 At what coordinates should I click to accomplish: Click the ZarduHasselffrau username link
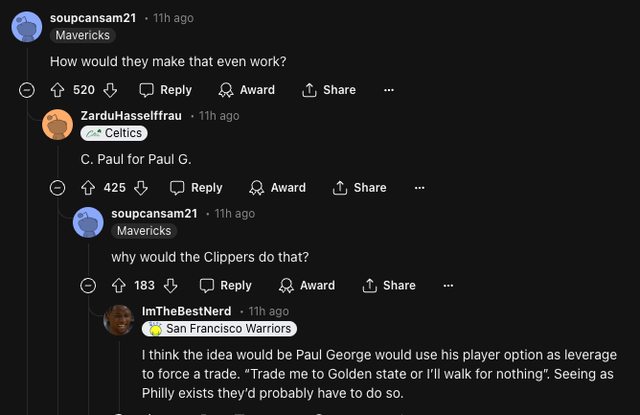[131, 116]
